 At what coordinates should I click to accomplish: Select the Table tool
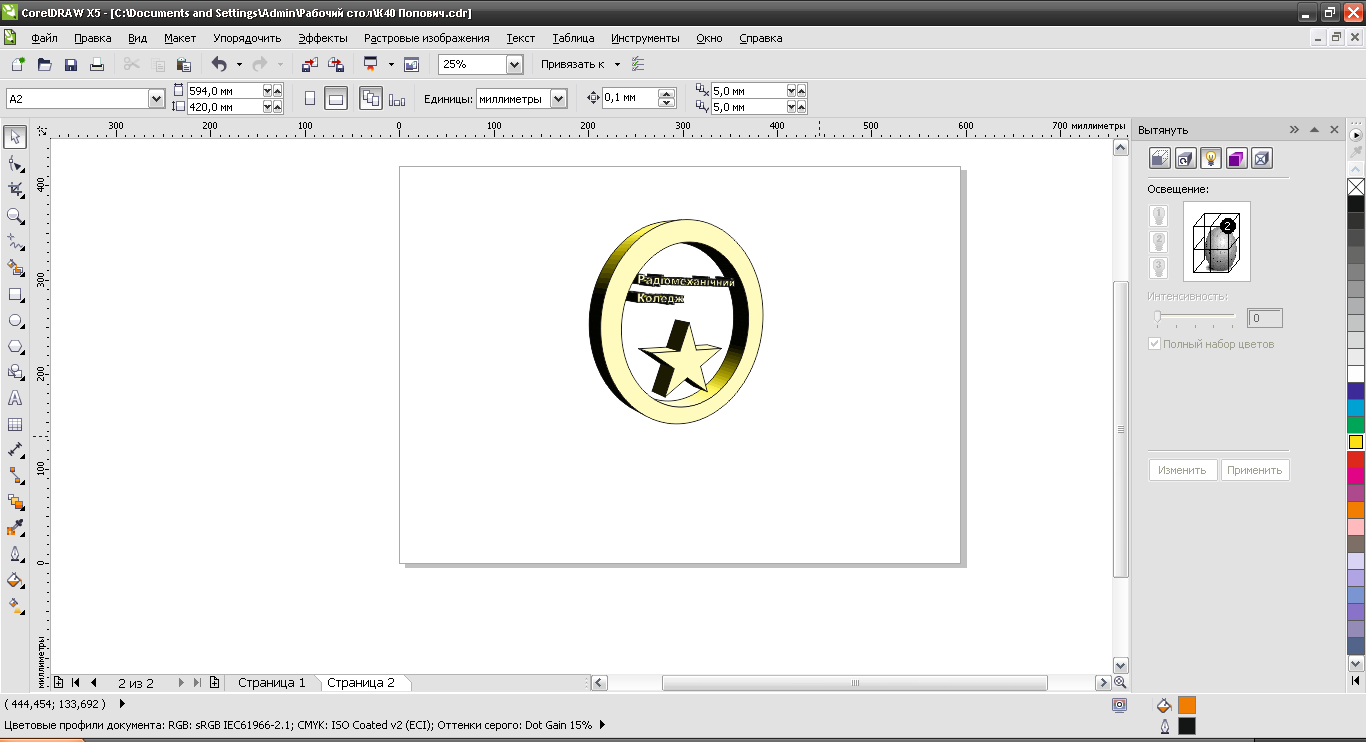point(15,424)
